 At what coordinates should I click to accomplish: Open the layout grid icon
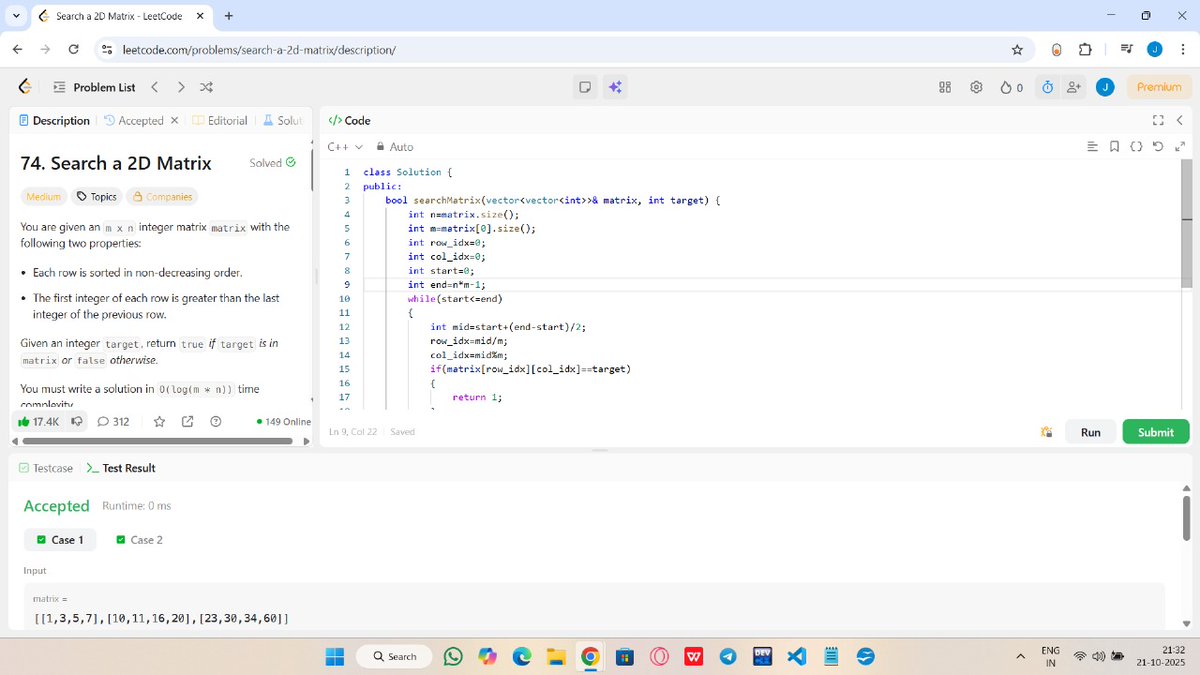945,87
